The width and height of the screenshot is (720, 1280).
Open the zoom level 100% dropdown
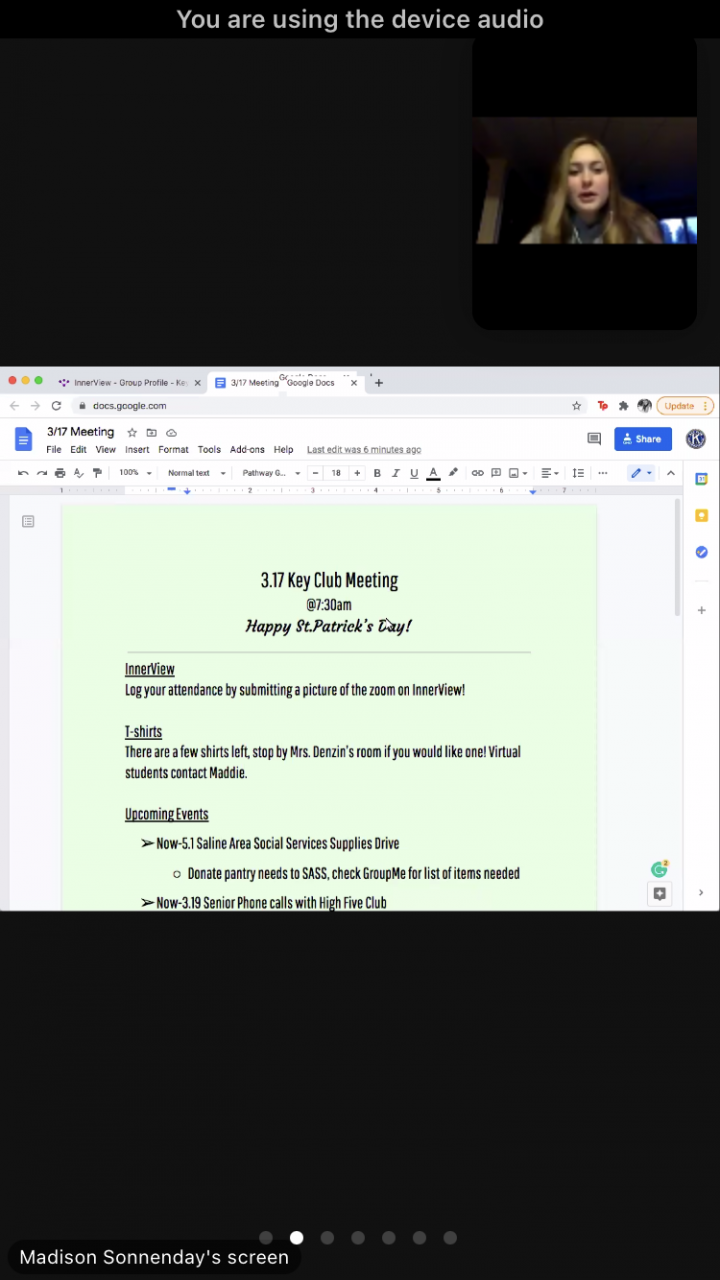click(135, 473)
